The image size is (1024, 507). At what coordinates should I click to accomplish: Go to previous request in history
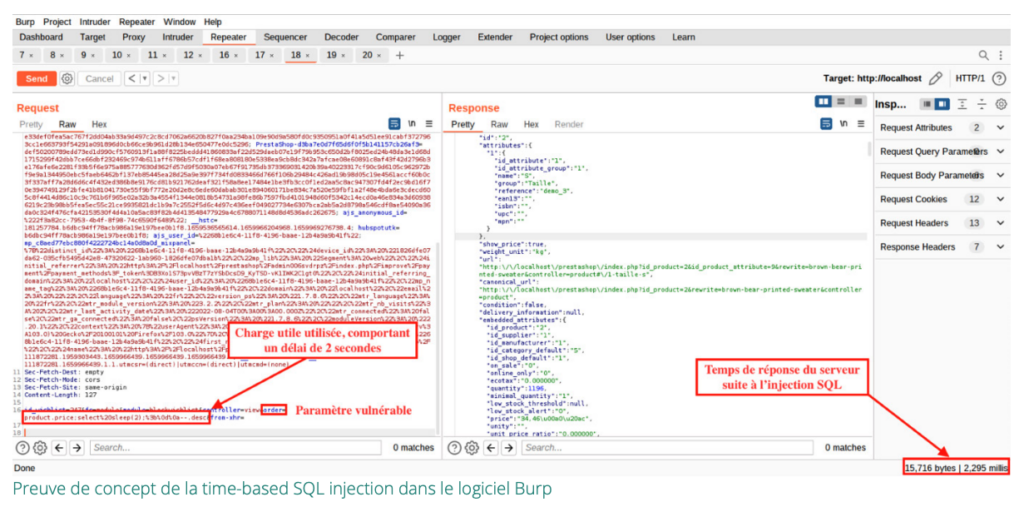pos(132,78)
